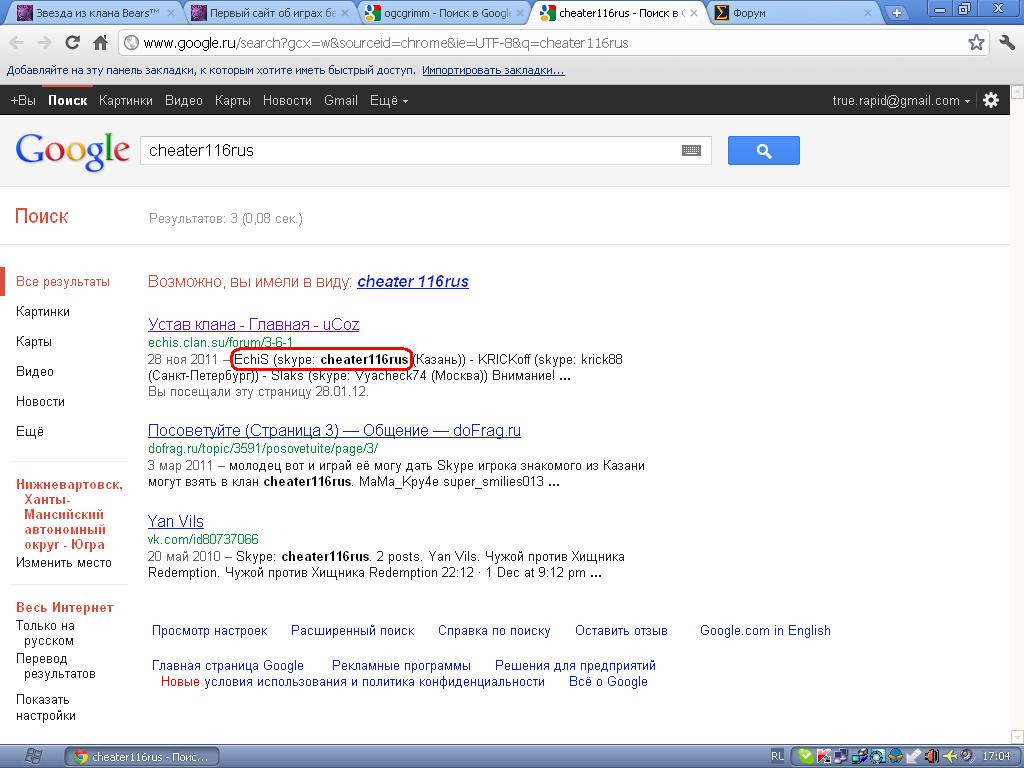The image size is (1024, 768).
Task: Switch to the 'ogcgrimm - Поиск в Google' tab
Action: [444, 12]
